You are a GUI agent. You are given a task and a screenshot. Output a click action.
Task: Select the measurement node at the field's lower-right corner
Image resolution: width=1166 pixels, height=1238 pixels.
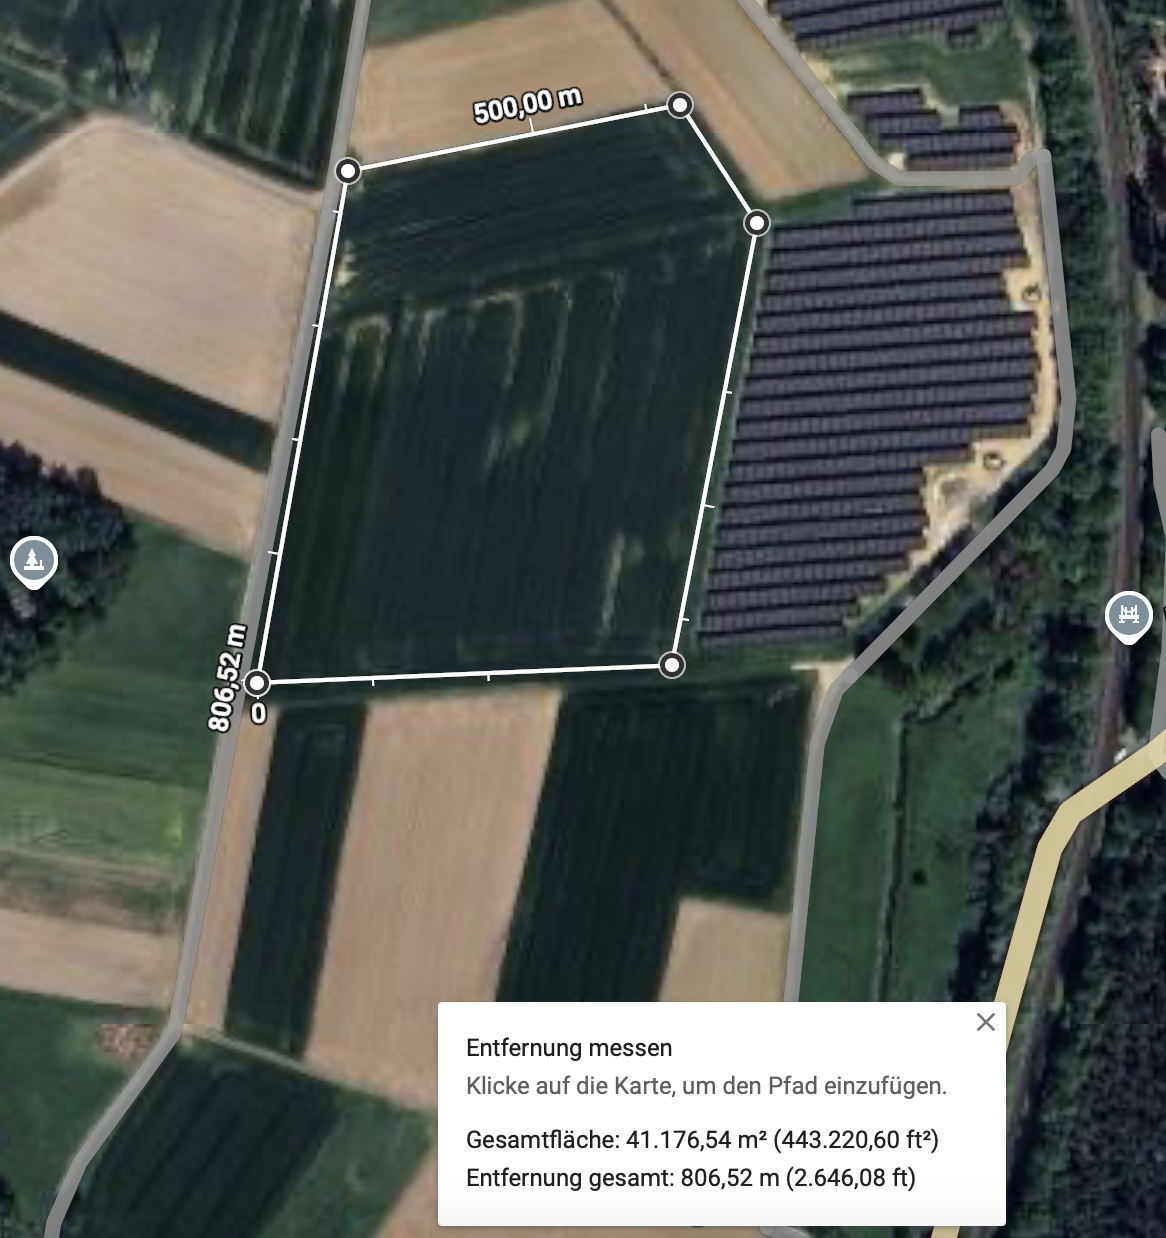pos(672,664)
